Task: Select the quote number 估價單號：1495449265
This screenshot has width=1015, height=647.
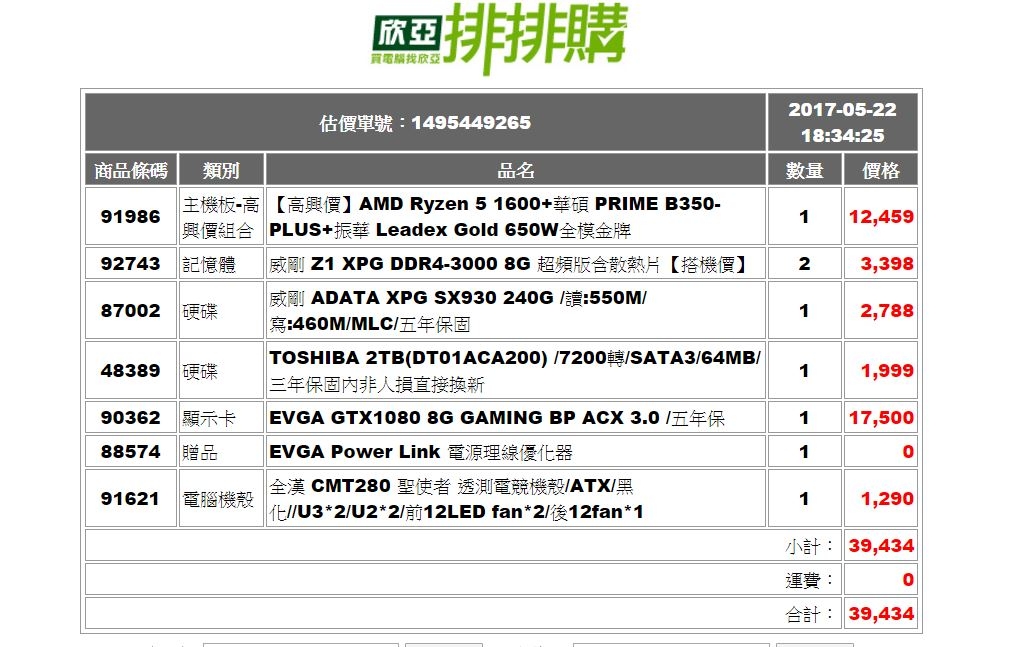Action: click(x=425, y=123)
